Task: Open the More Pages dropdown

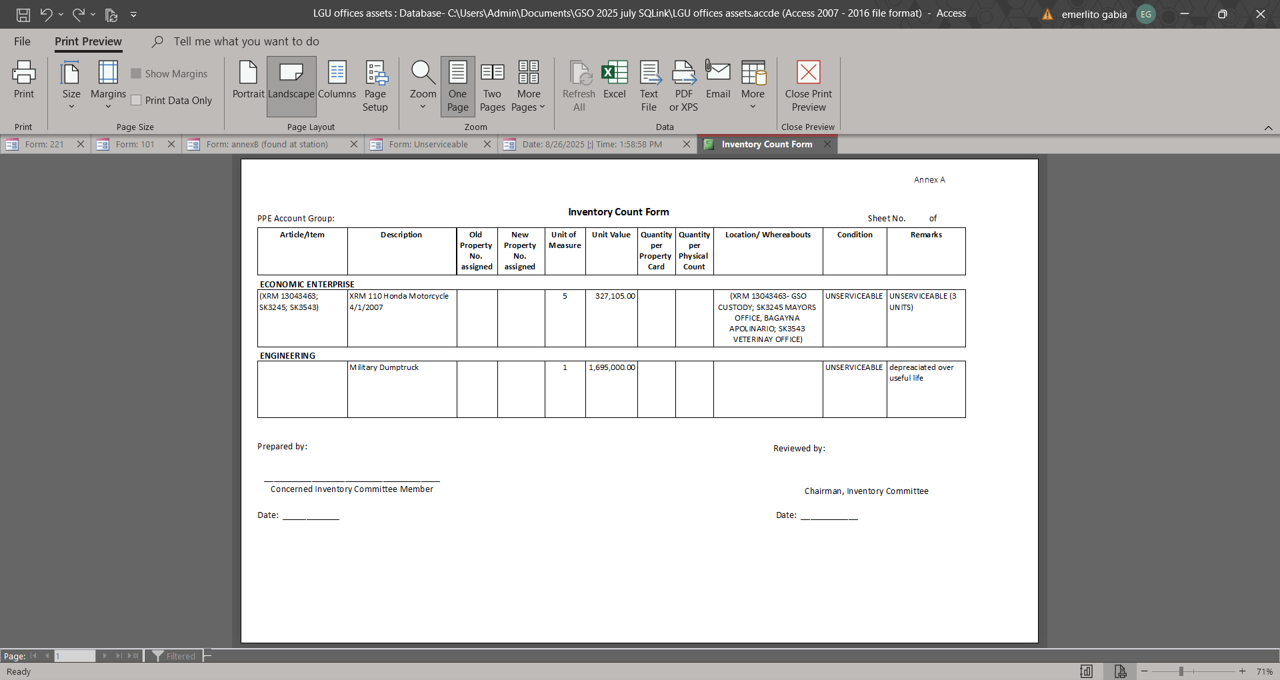Action: click(528, 87)
